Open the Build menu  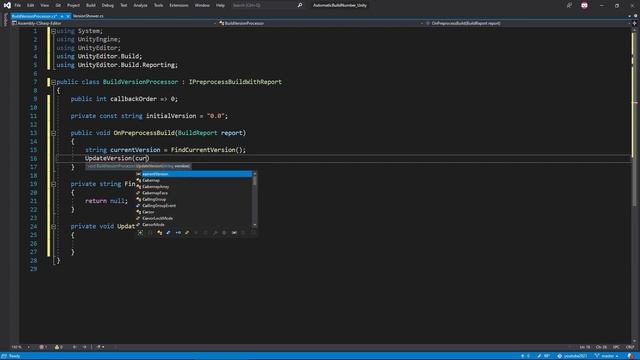[x=91, y=5]
